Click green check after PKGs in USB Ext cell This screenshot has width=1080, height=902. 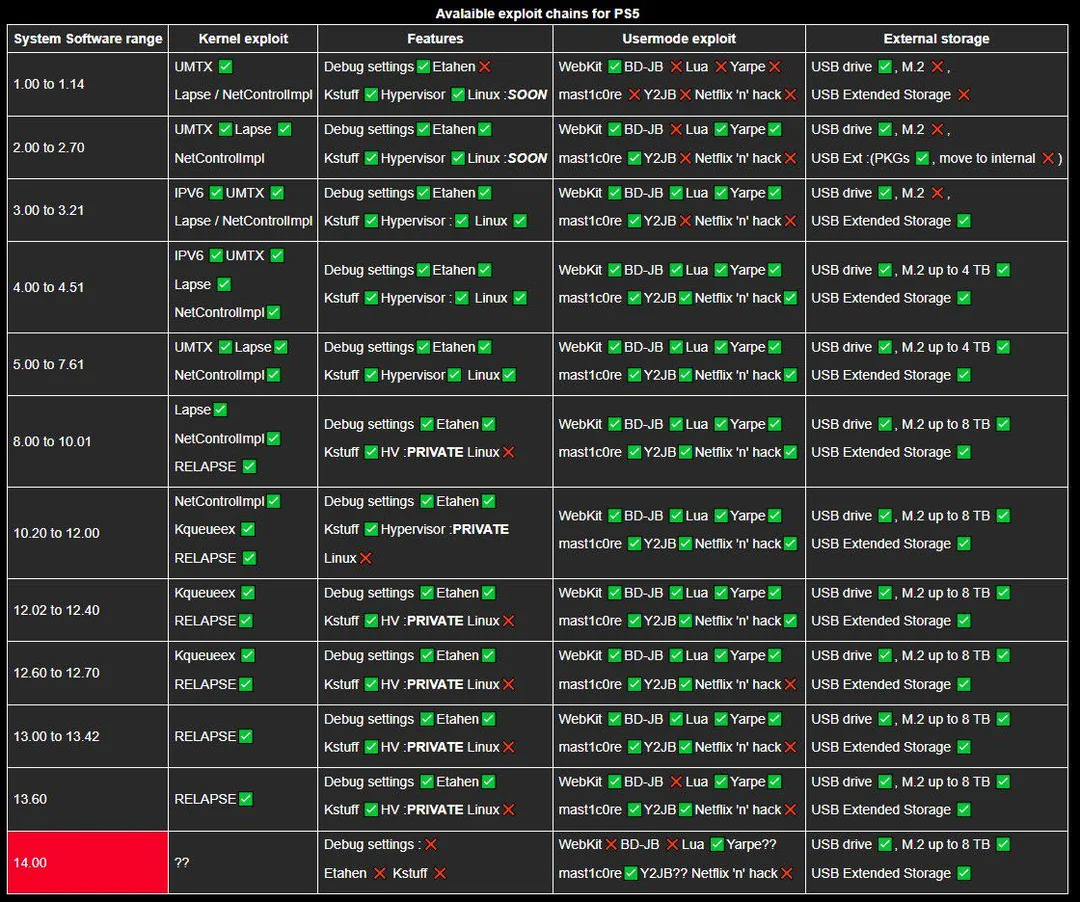[x=922, y=158]
